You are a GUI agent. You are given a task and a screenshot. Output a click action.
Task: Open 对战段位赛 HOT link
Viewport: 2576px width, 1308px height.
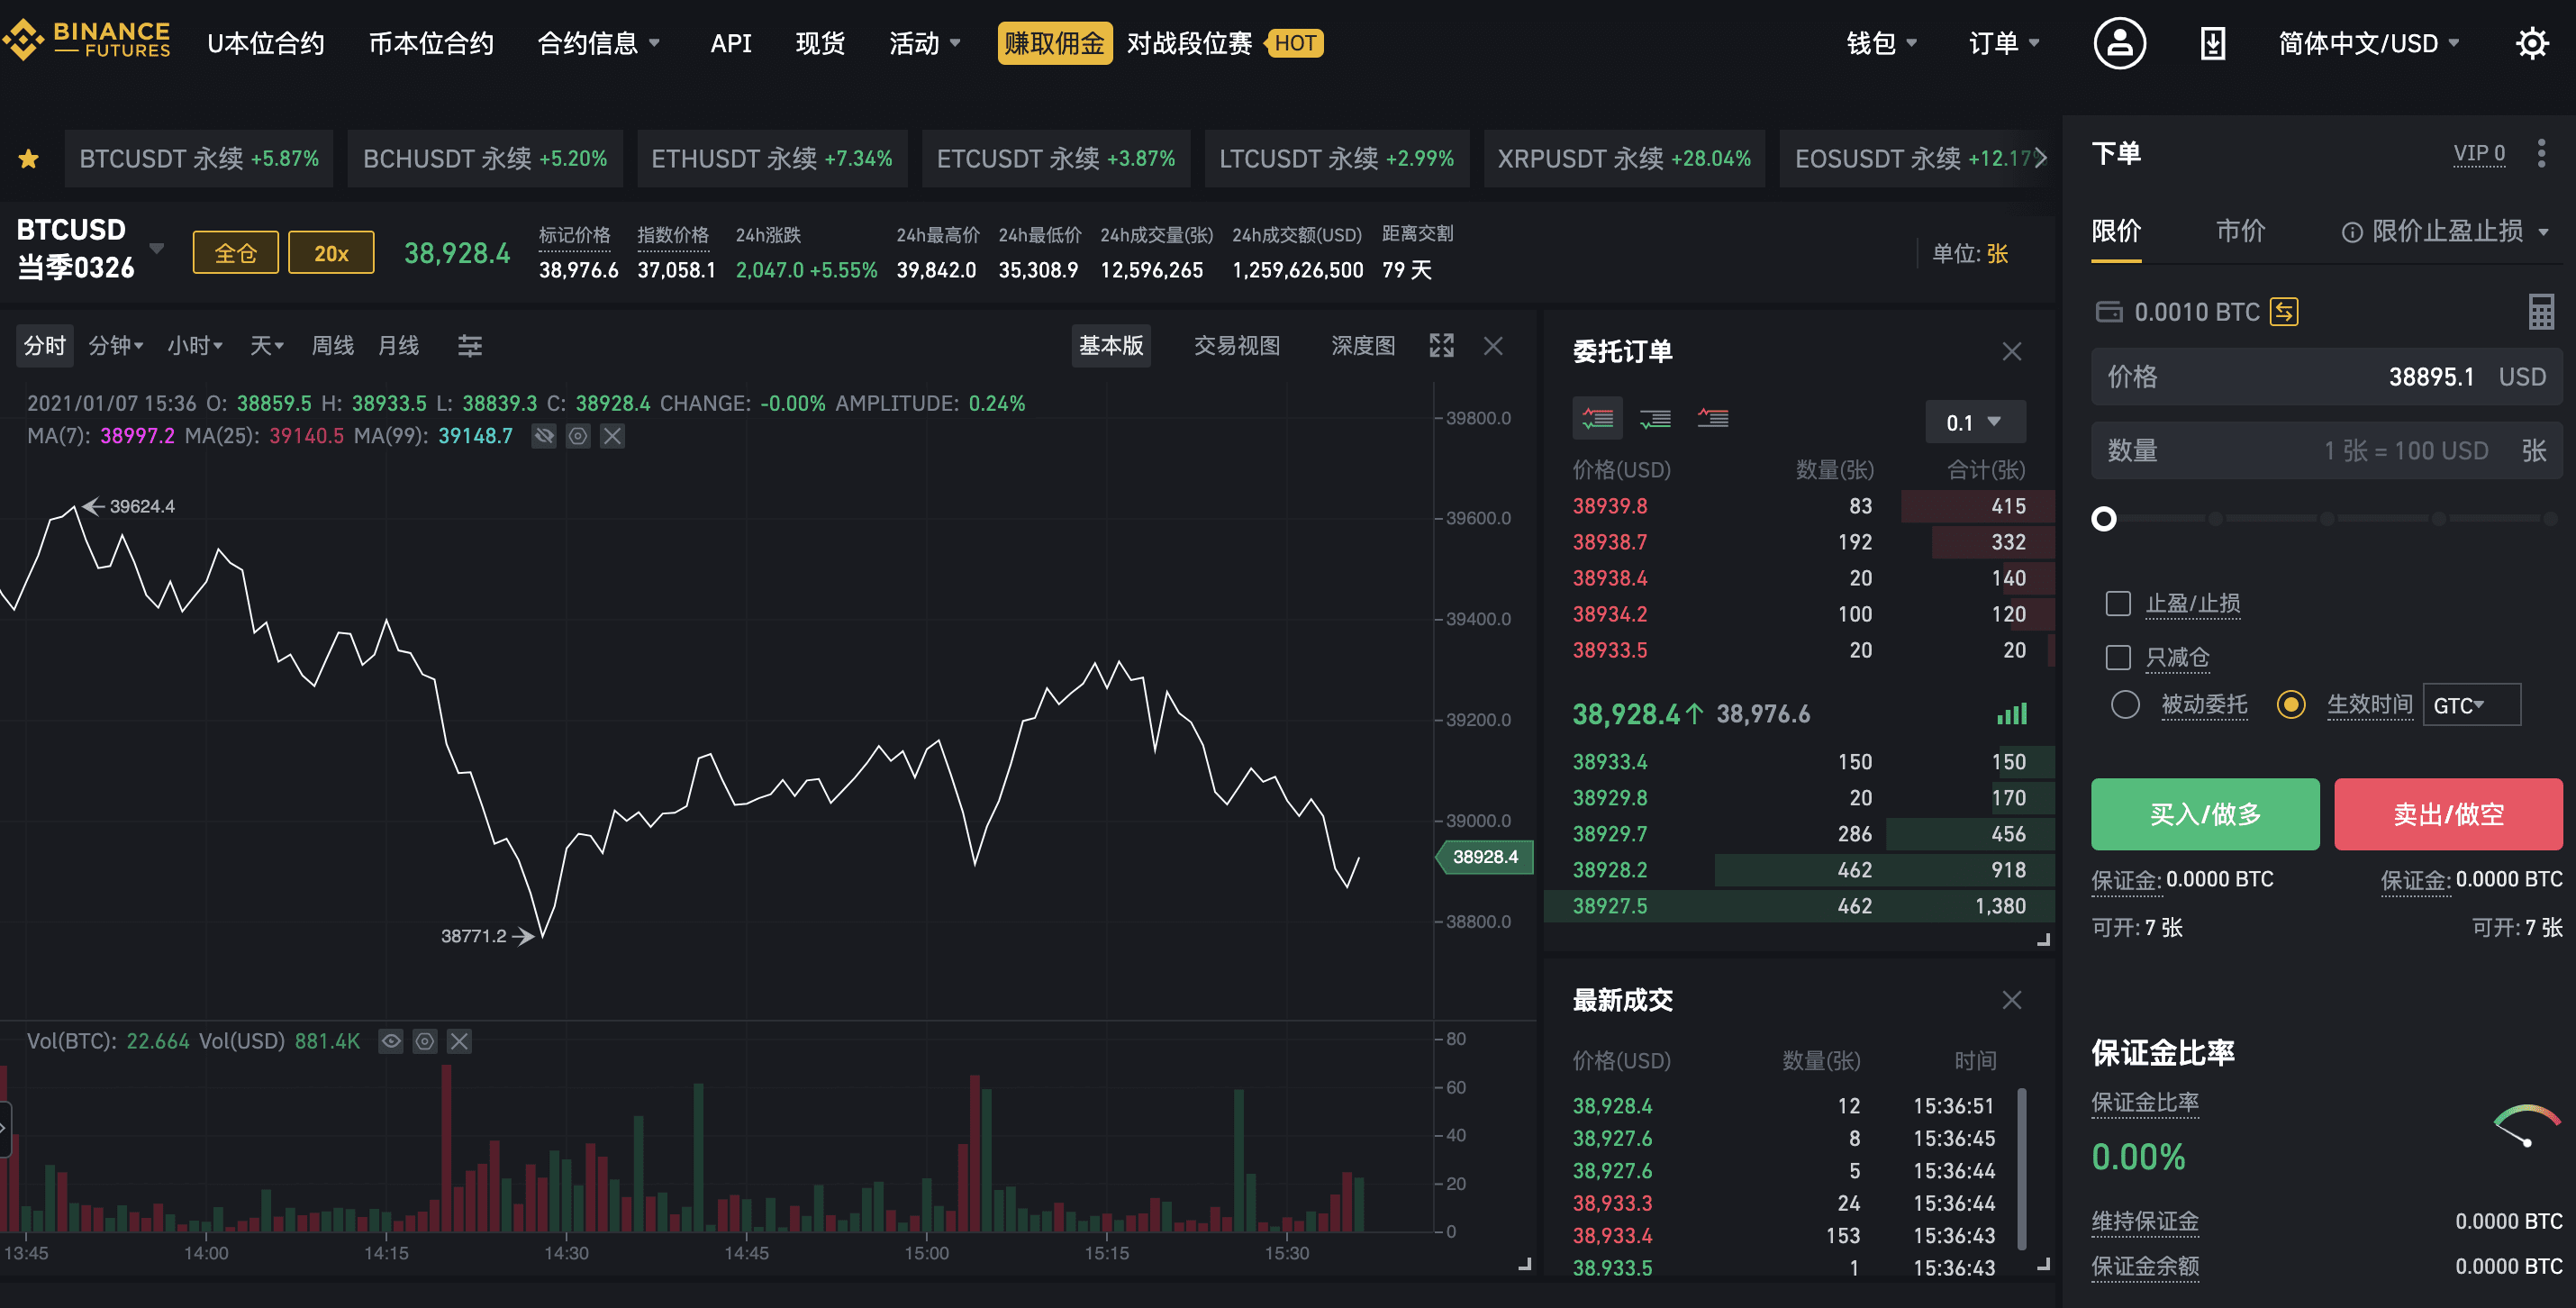[x=1224, y=43]
